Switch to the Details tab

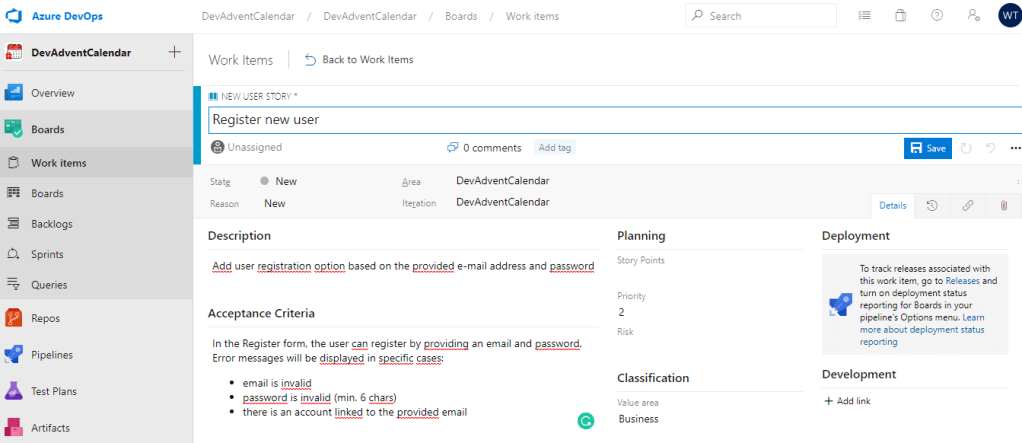(892, 205)
